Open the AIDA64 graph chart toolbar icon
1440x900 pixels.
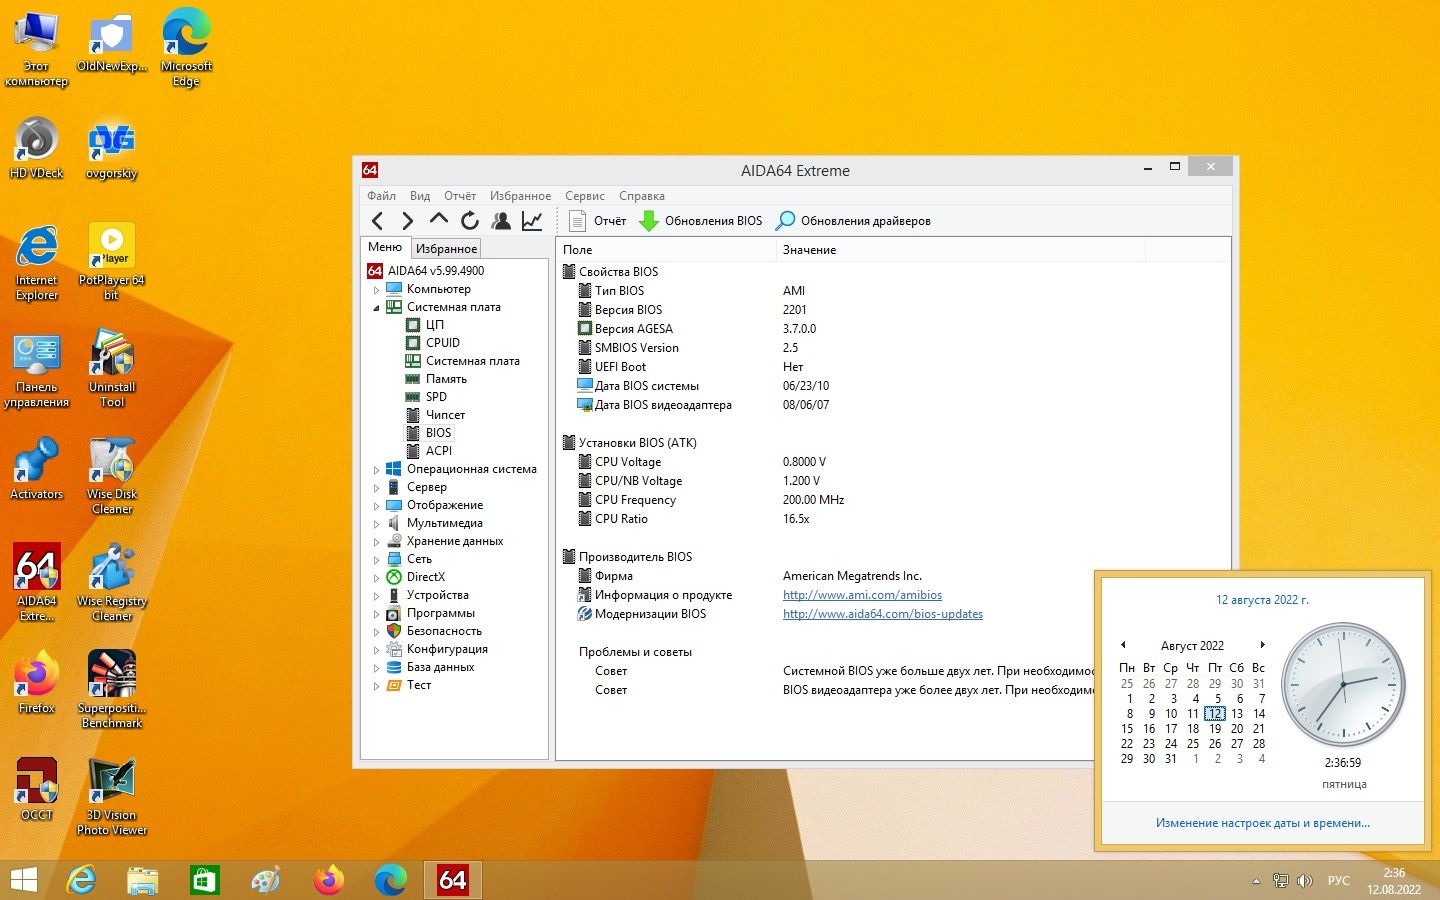(532, 221)
